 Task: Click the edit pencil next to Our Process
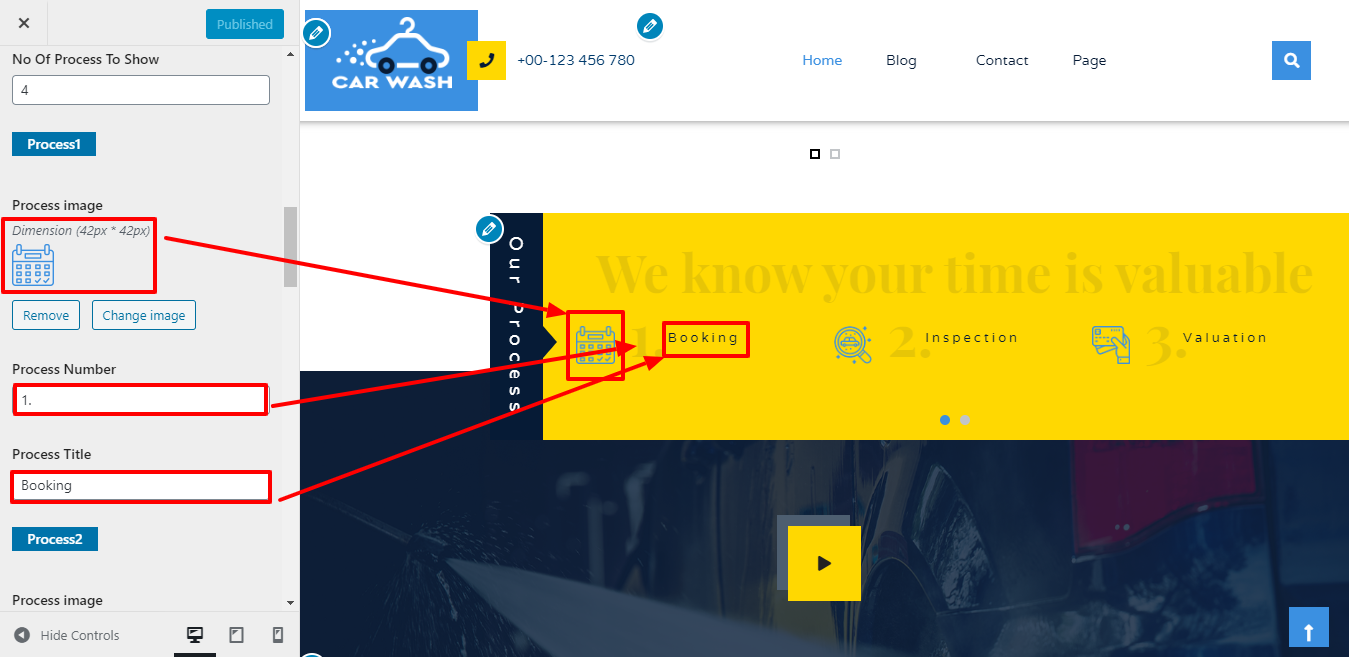click(489, 228)
